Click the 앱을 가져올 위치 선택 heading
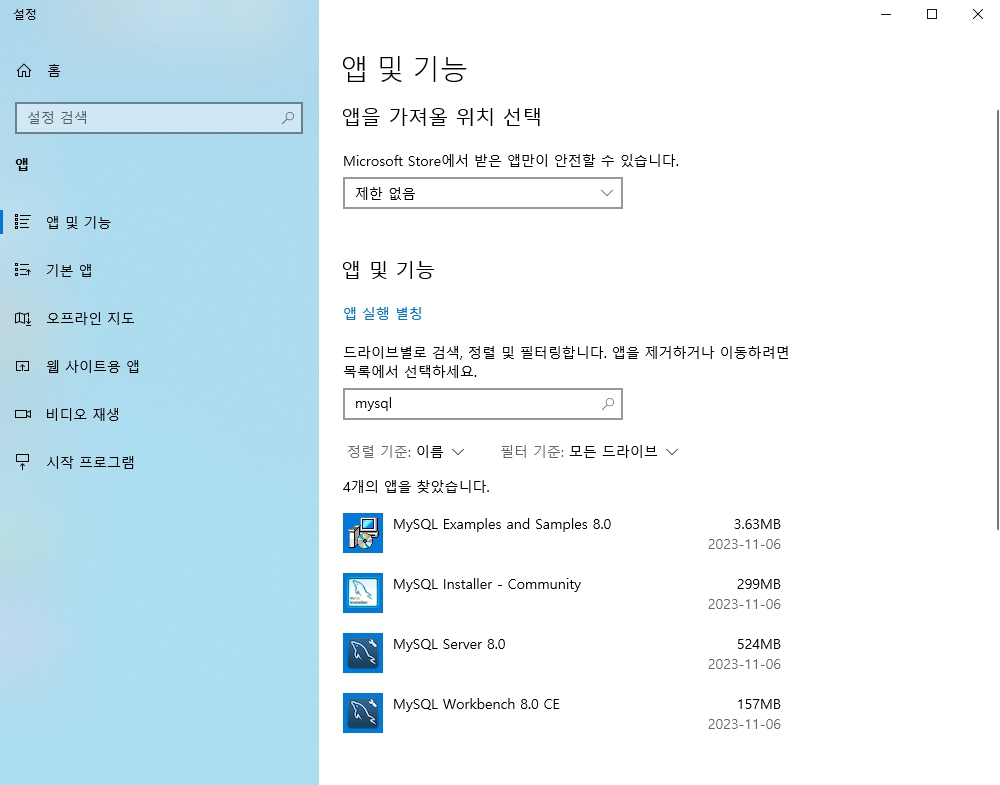Viewport: 1000px width, 785px height. pyautogui.click(x=442, y=117)
